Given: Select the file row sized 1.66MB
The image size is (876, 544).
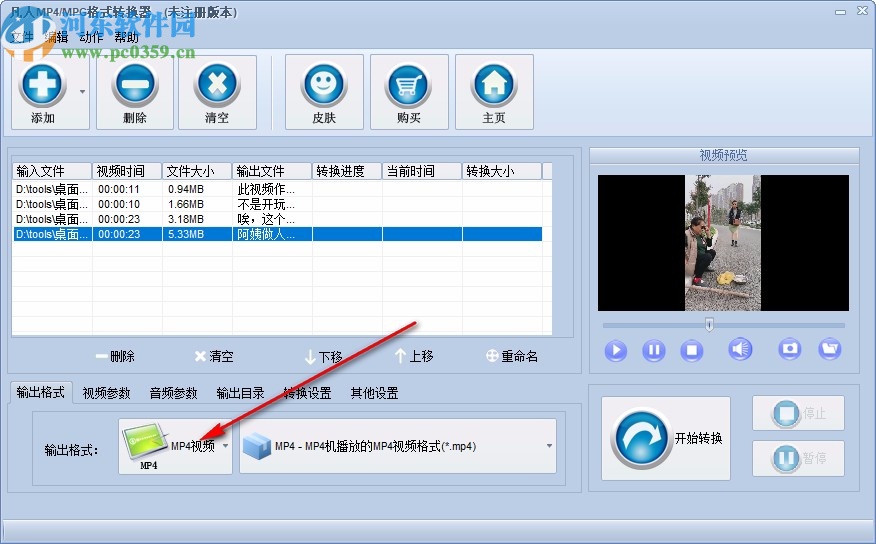Looking at the screenshot, I should click(x=277, y=204).
